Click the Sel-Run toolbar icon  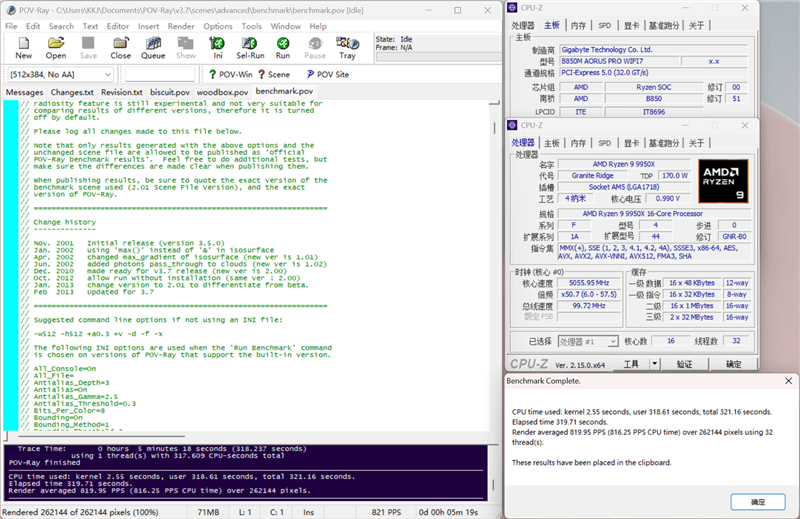coord(250,48)
